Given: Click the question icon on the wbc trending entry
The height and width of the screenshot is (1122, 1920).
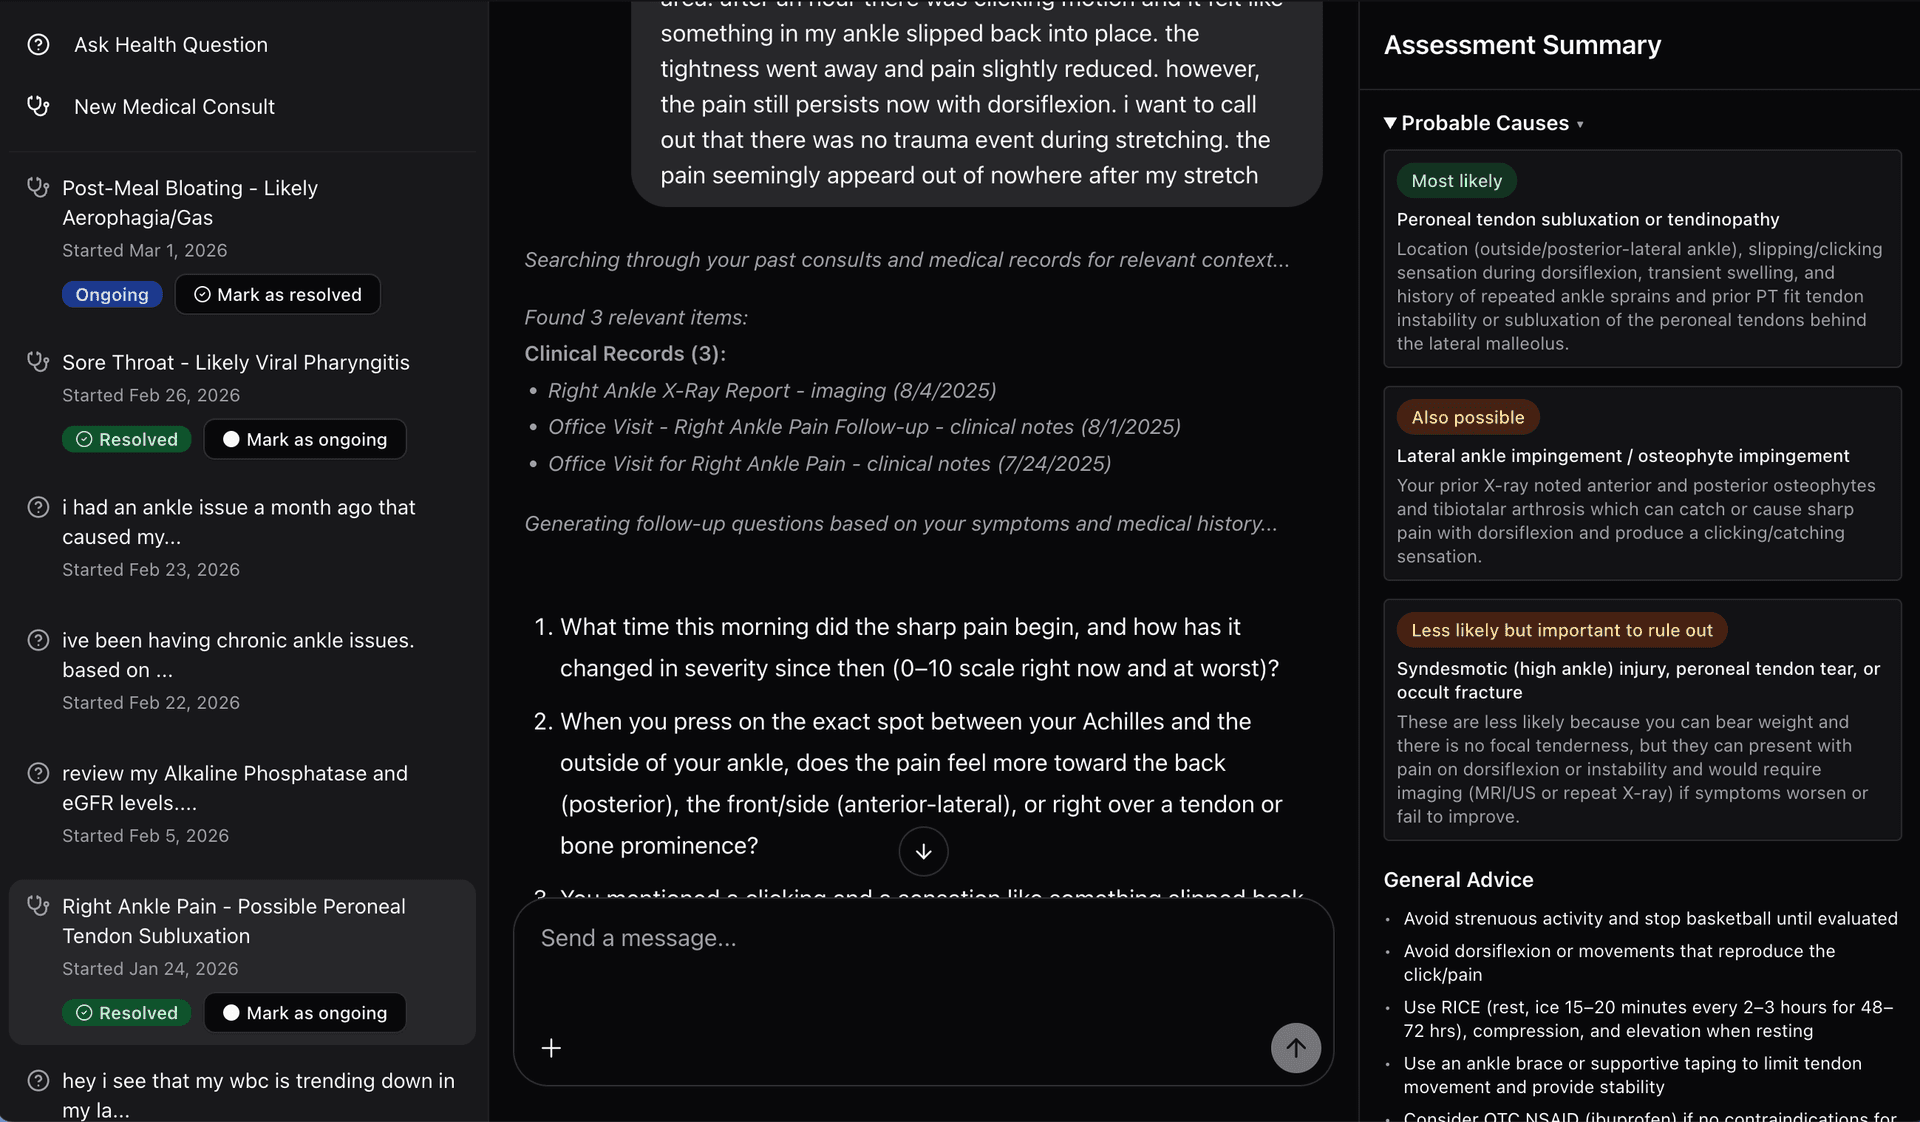Looking at the screenshot, I should pos(38,1081).
